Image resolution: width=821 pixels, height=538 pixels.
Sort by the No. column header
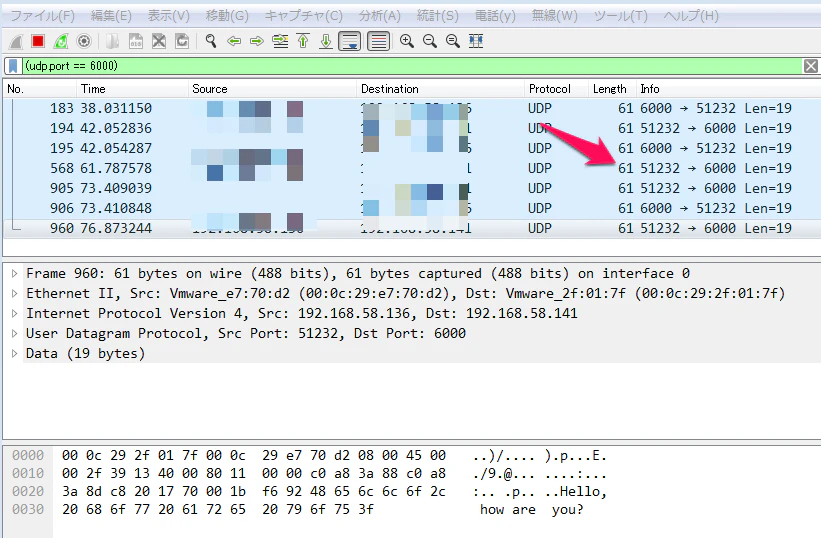[x=40, y=89]
